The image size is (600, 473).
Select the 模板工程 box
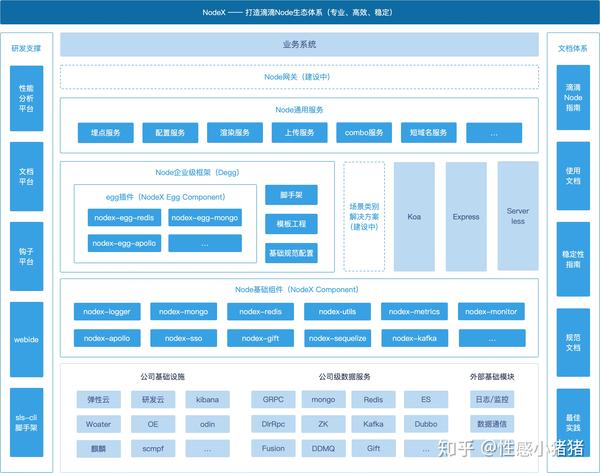(x=291, y=224)
